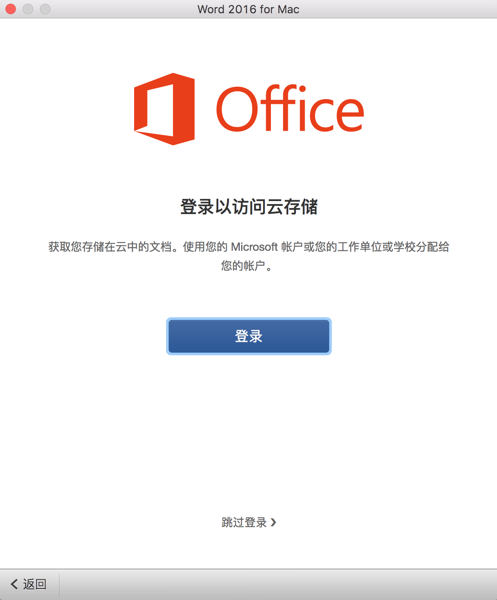Click the heading 登录以访问云存储
497x600 pixels.
(x=249, y=207)
